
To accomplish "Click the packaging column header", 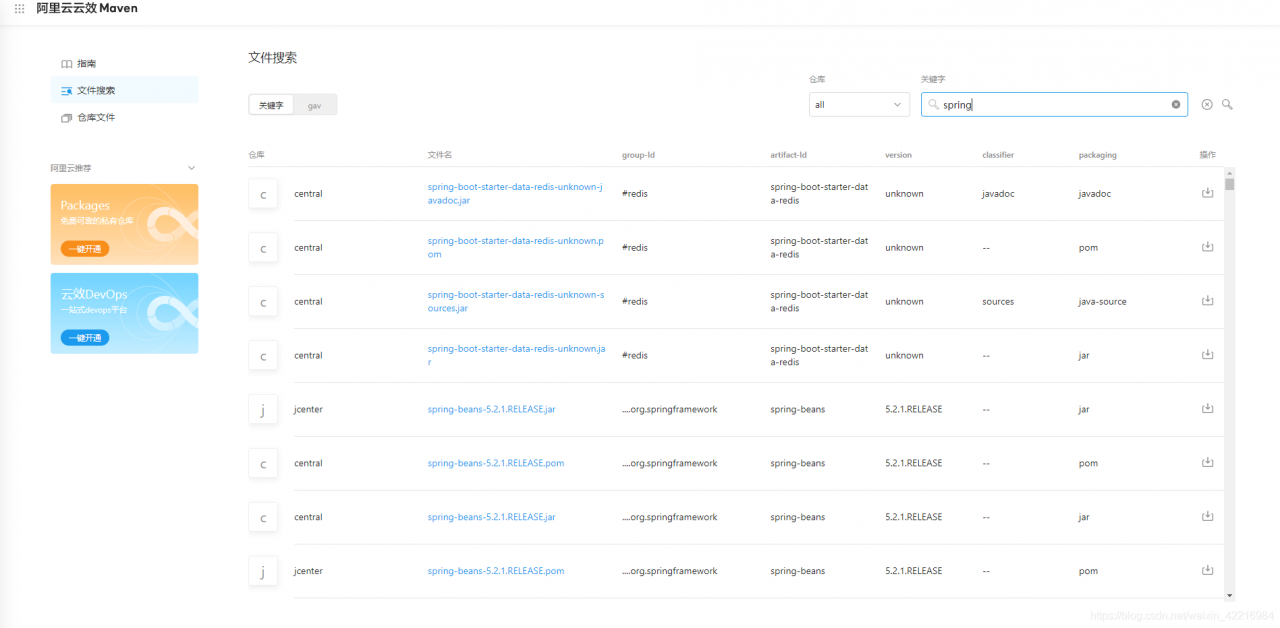I will (x=1098, y=155).
